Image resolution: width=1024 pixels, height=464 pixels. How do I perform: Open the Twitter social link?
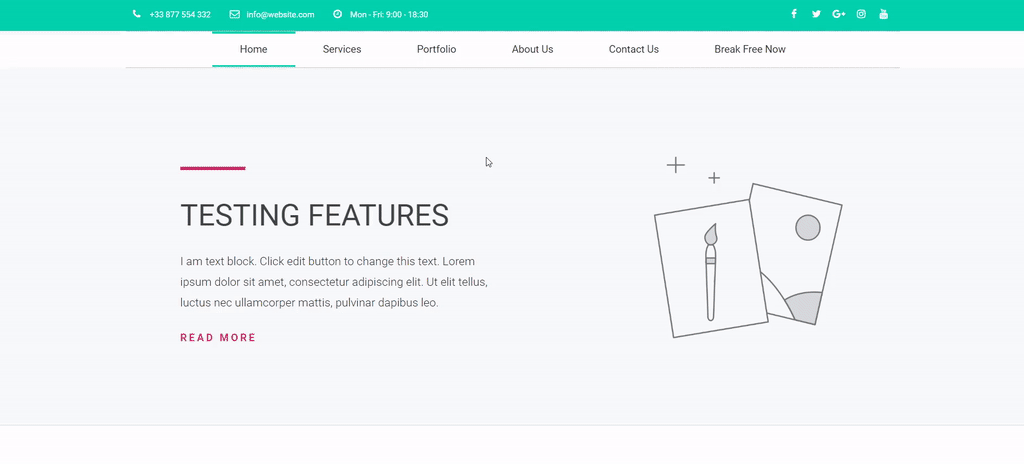tap(816, 14)
